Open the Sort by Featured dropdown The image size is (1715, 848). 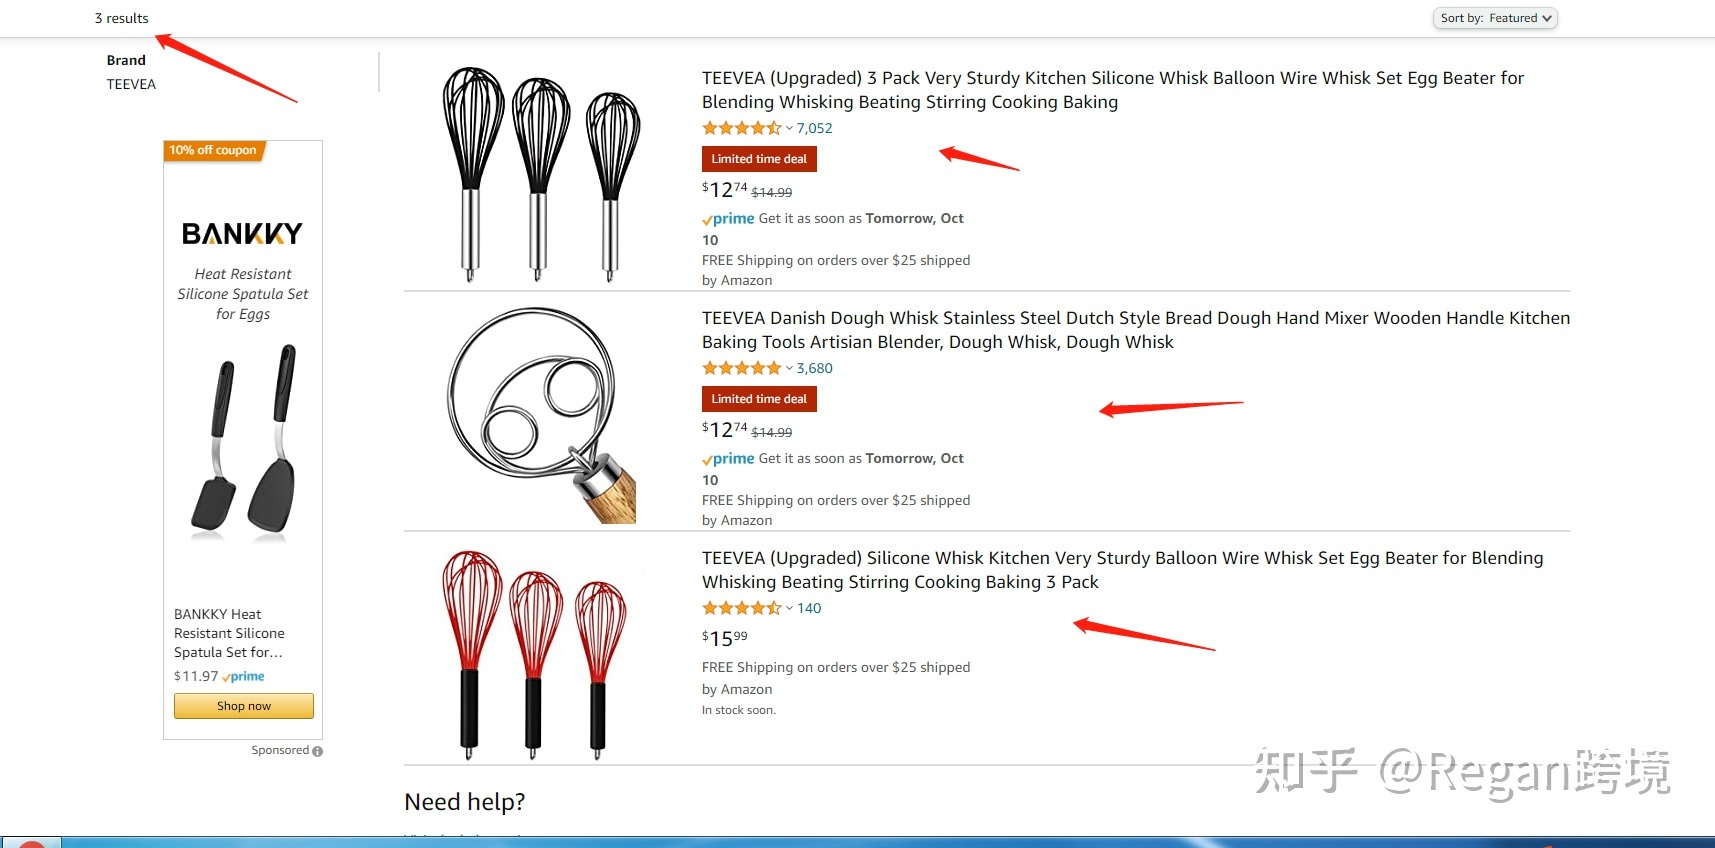point(1495,18)
